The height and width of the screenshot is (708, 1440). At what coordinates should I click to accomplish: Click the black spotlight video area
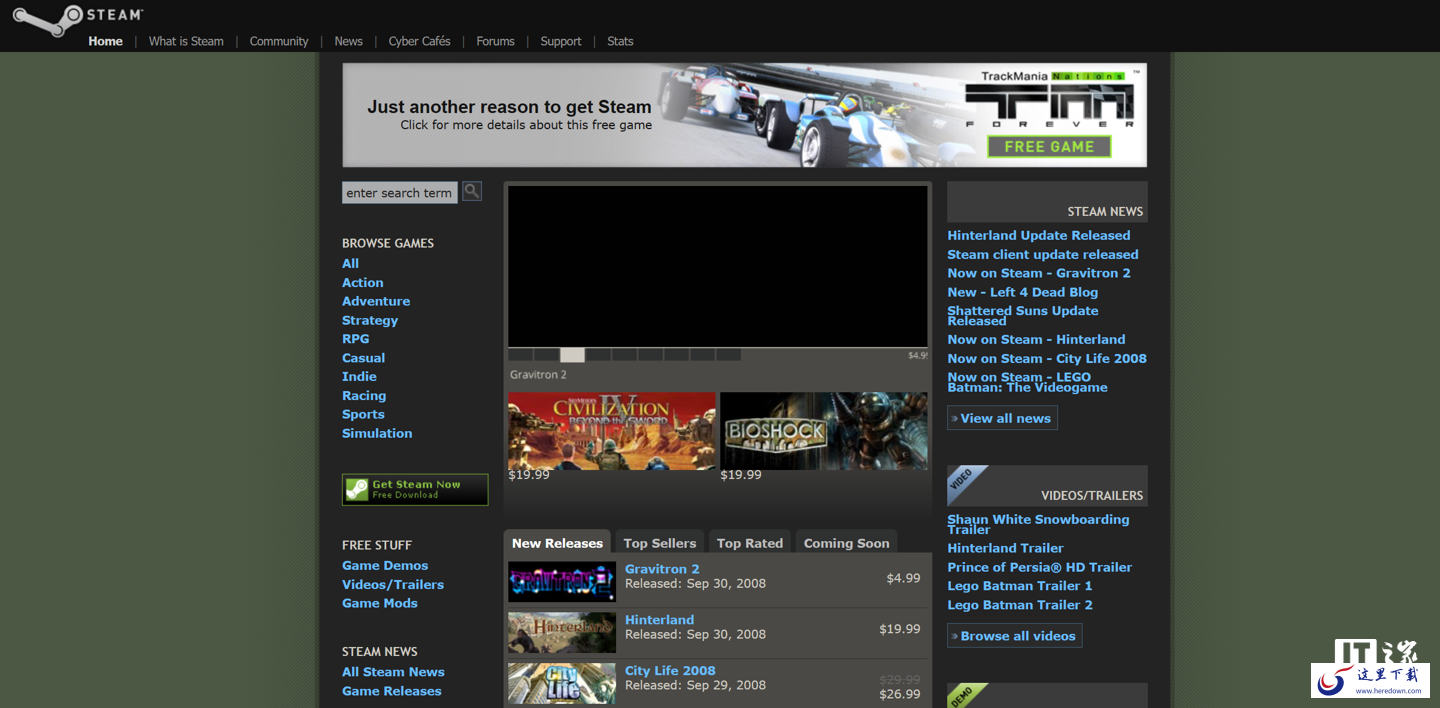[x=717, y=266]
